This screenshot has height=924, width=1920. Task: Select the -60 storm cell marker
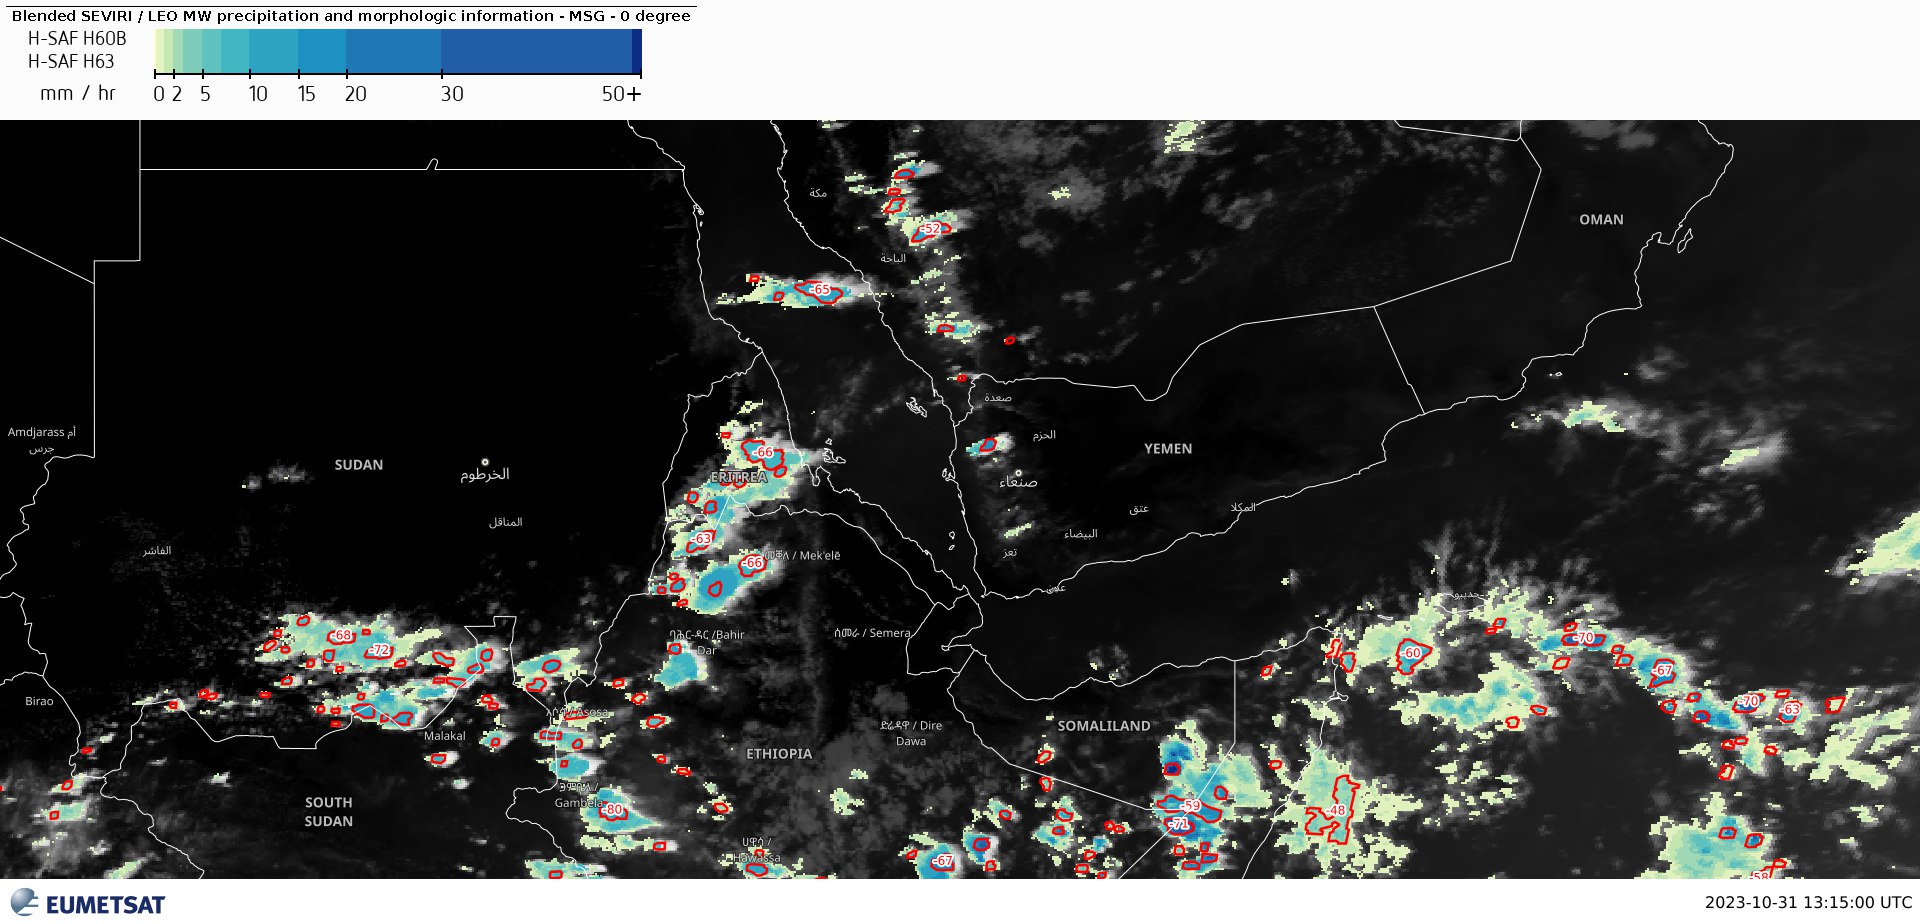click(1411, 653)
